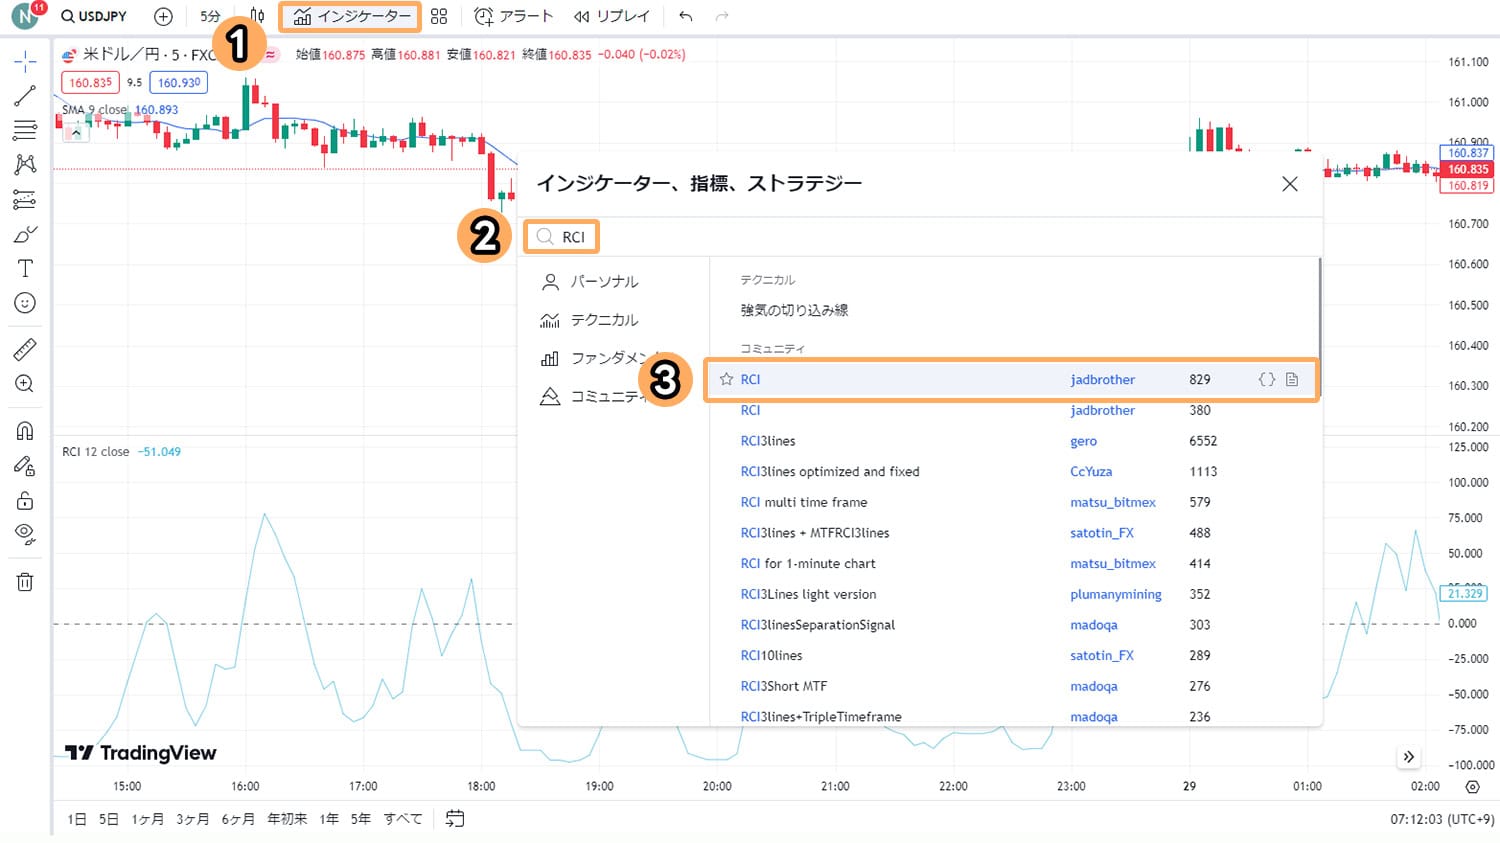The image size is (1500, 843).
Task: Hide all drawings with eye icon
Action: tap(25, 534)
